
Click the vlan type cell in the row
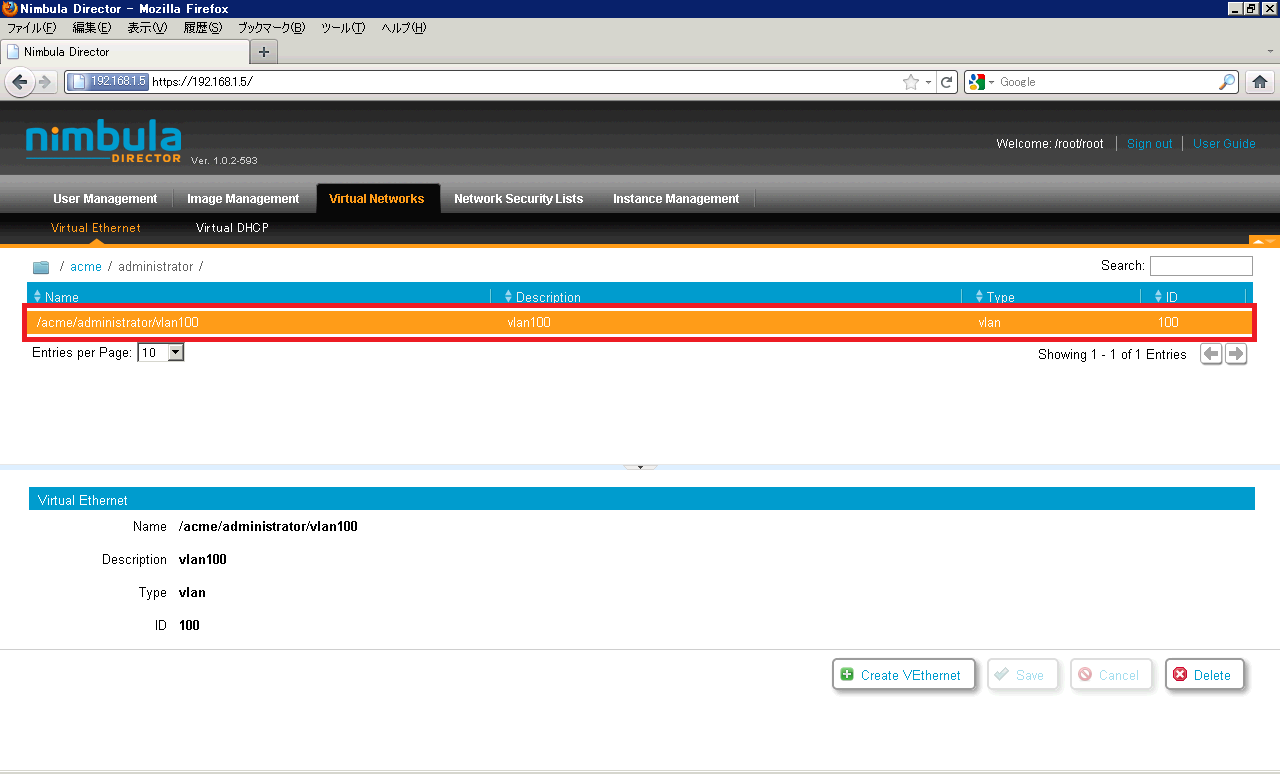coord(989,323)
